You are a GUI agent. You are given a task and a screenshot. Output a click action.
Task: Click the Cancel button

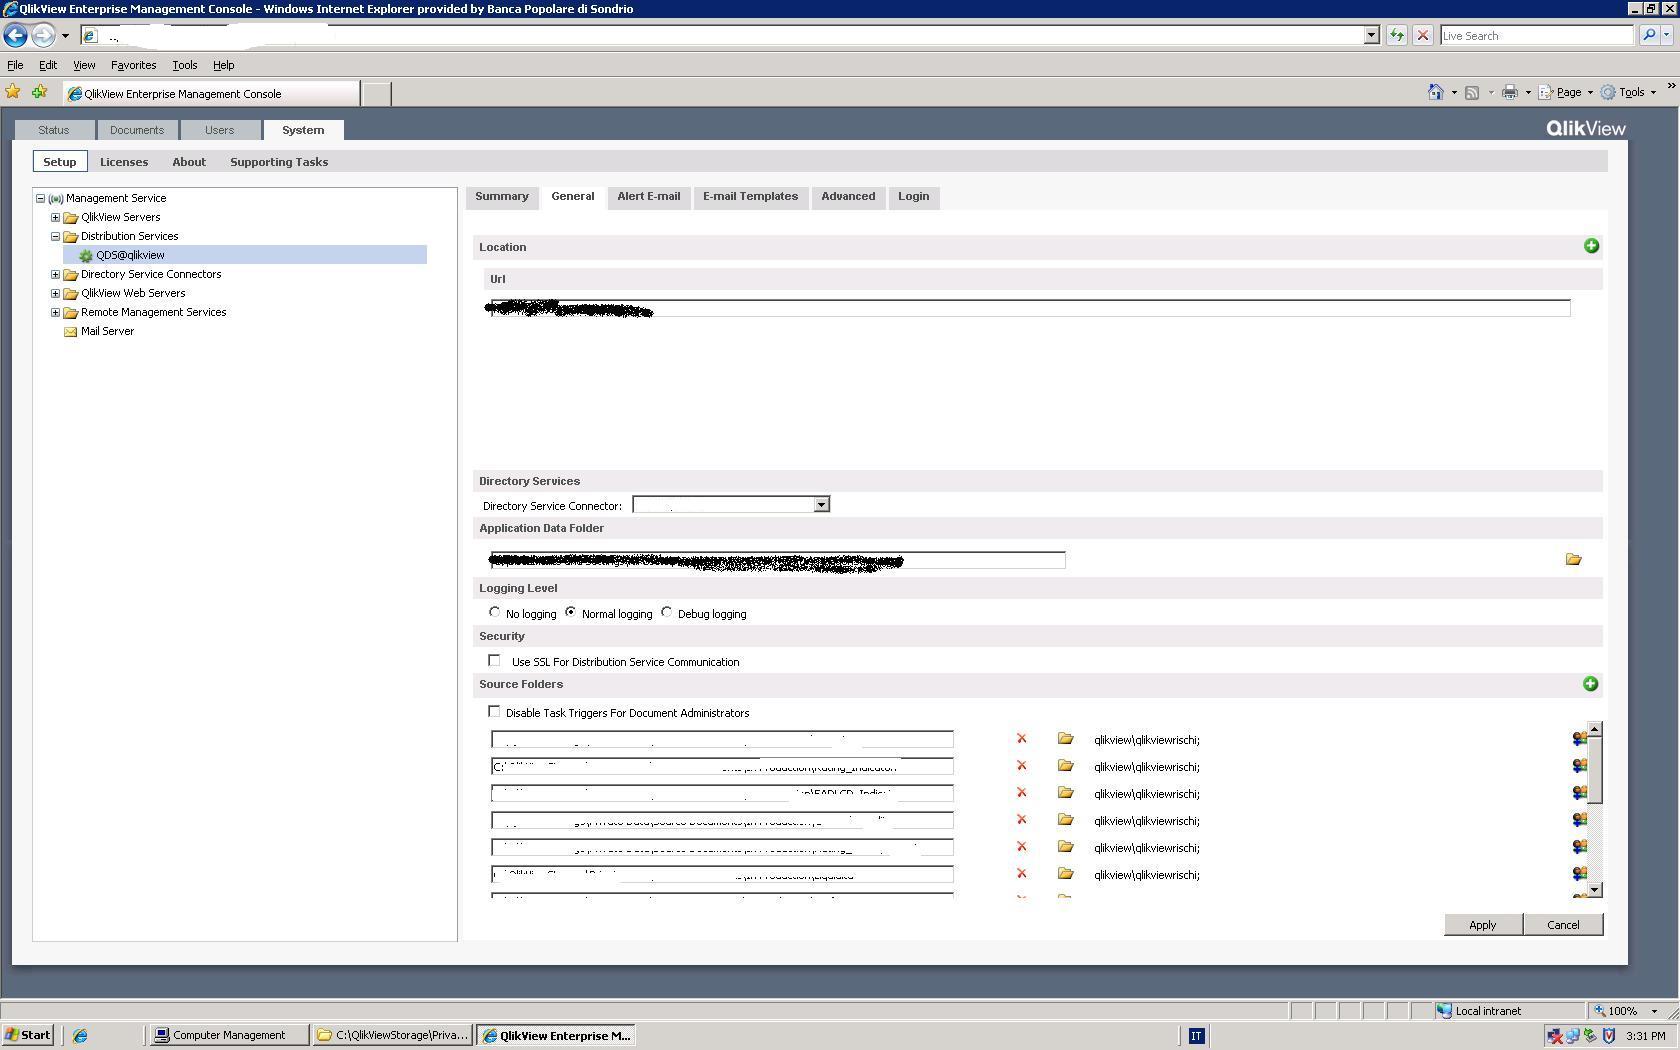pos(1563,925)
